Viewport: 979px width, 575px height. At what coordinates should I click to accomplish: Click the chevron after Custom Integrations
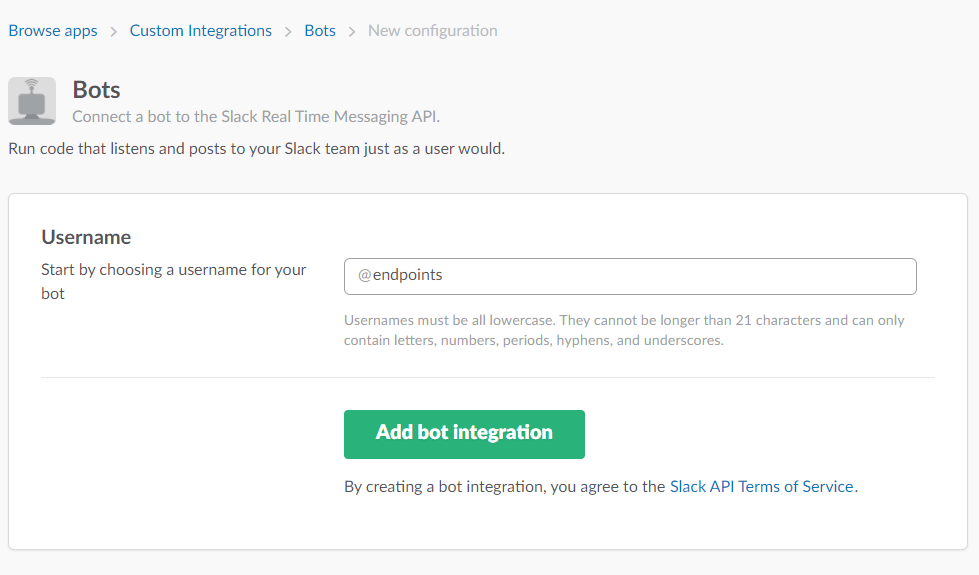point(288,32)
